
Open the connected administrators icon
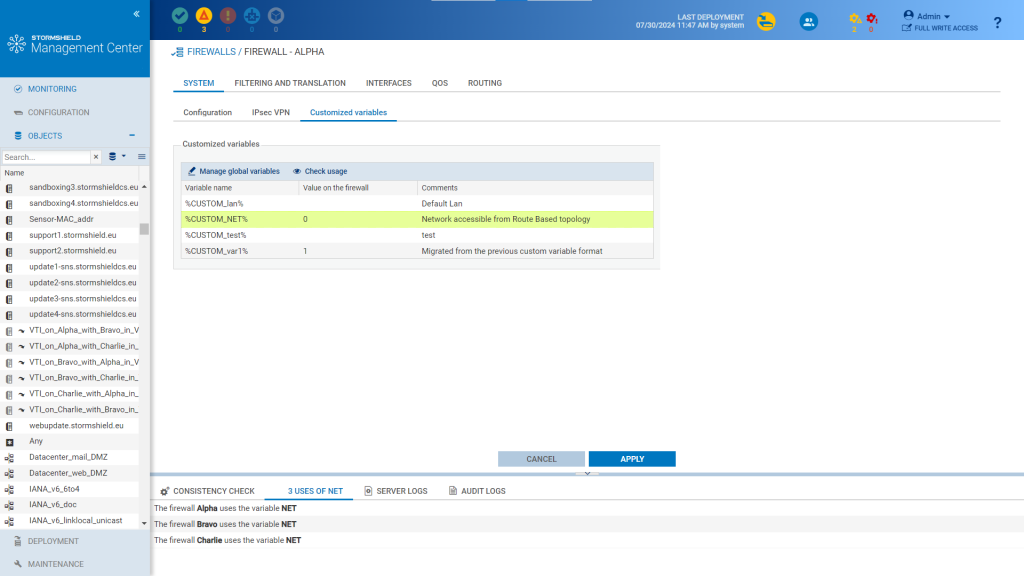808,22
